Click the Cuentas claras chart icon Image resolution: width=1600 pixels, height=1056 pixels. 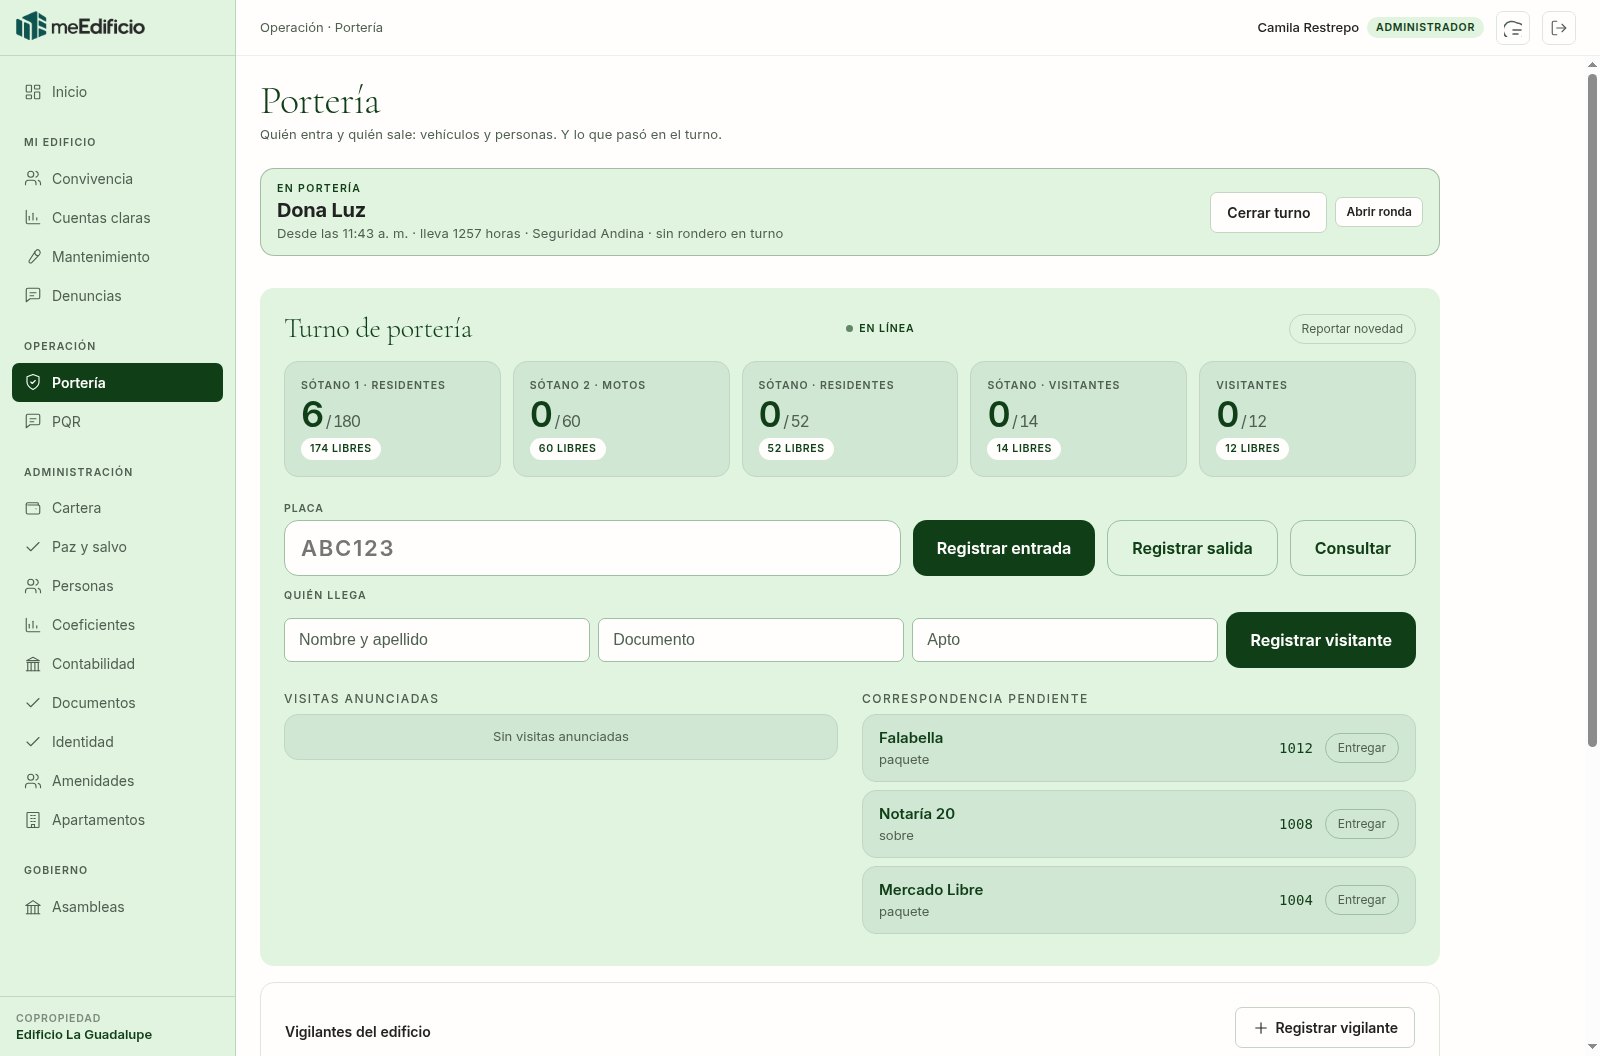(x=33, y=218)
